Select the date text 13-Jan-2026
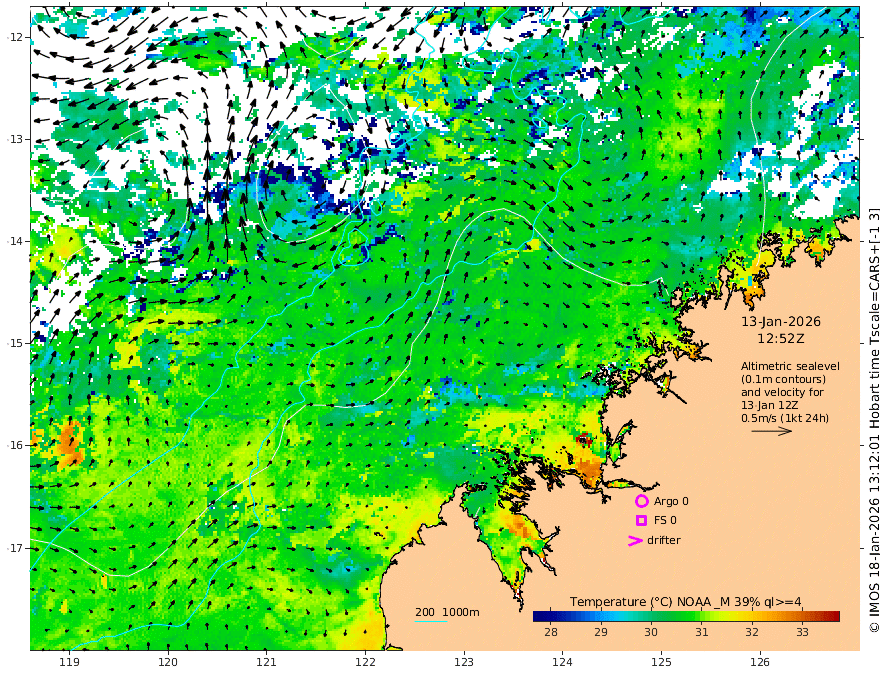Image resolution: width=880 pixels, height=680 pixels. [781, 321]
